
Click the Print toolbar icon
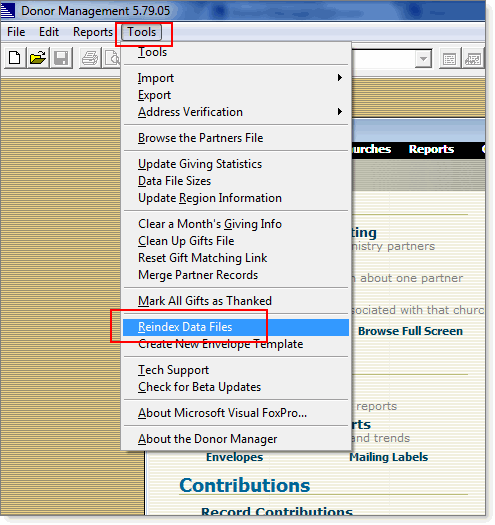tap(90, 58)
